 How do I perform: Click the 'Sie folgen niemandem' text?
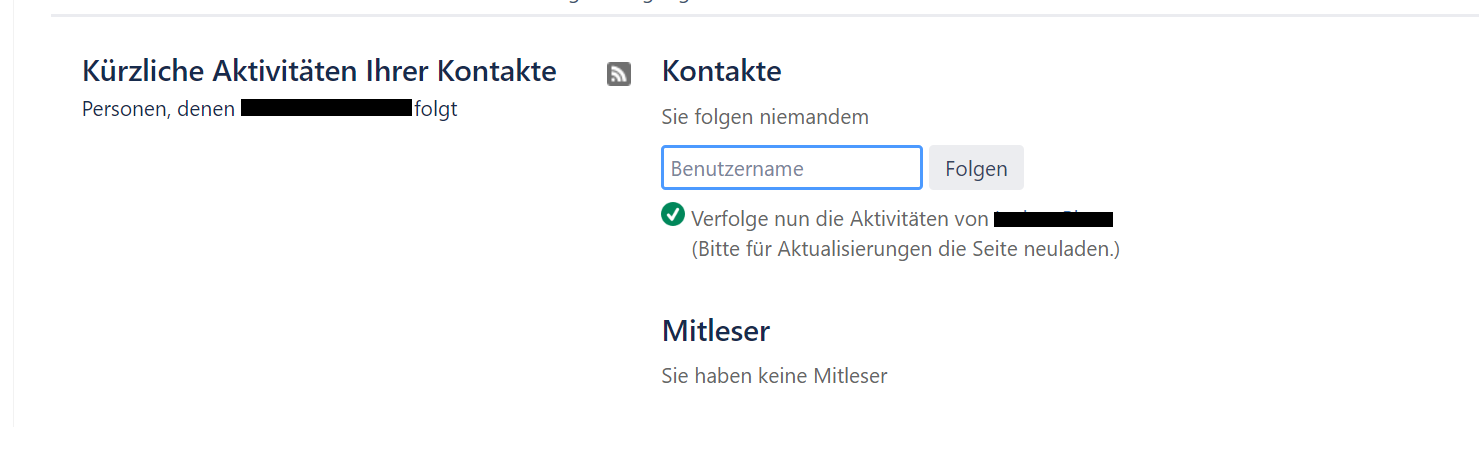764,117
